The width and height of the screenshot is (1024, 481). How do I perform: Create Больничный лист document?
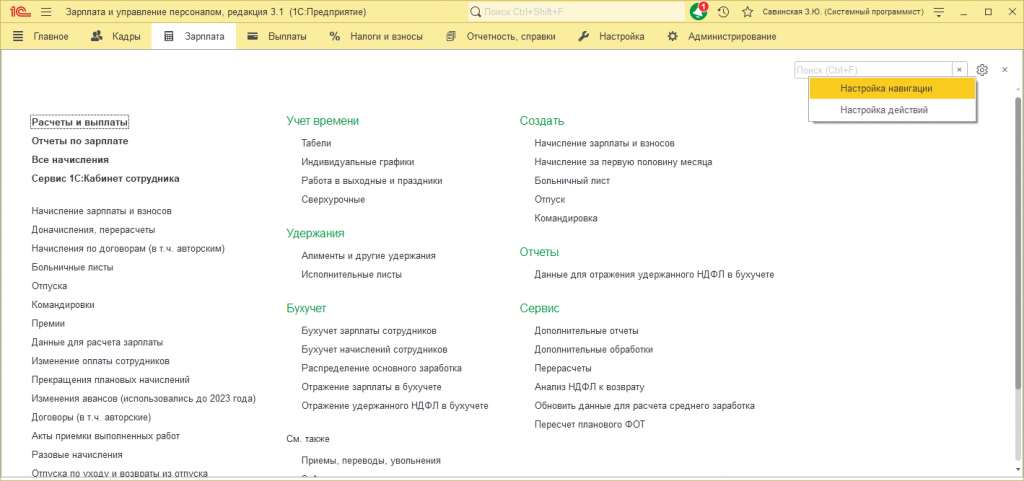coord(572,181)
